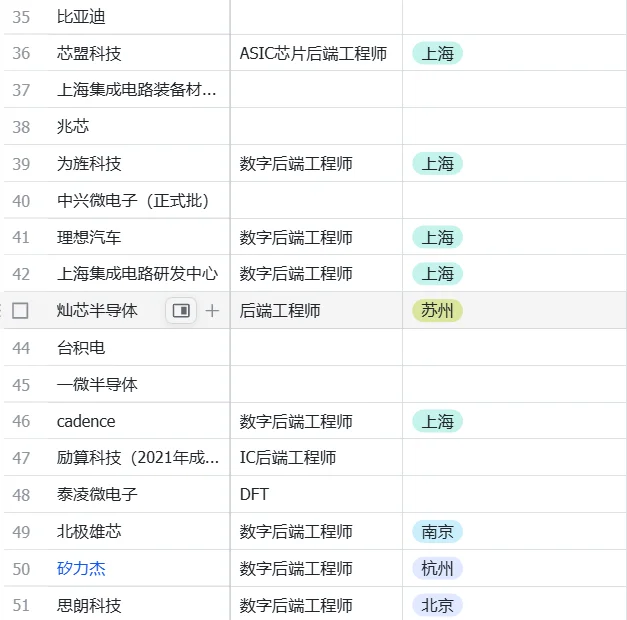627x620 pixels.
Task: Click the 上海 tag in 芯盟科技 row
Action: [437, 53]
